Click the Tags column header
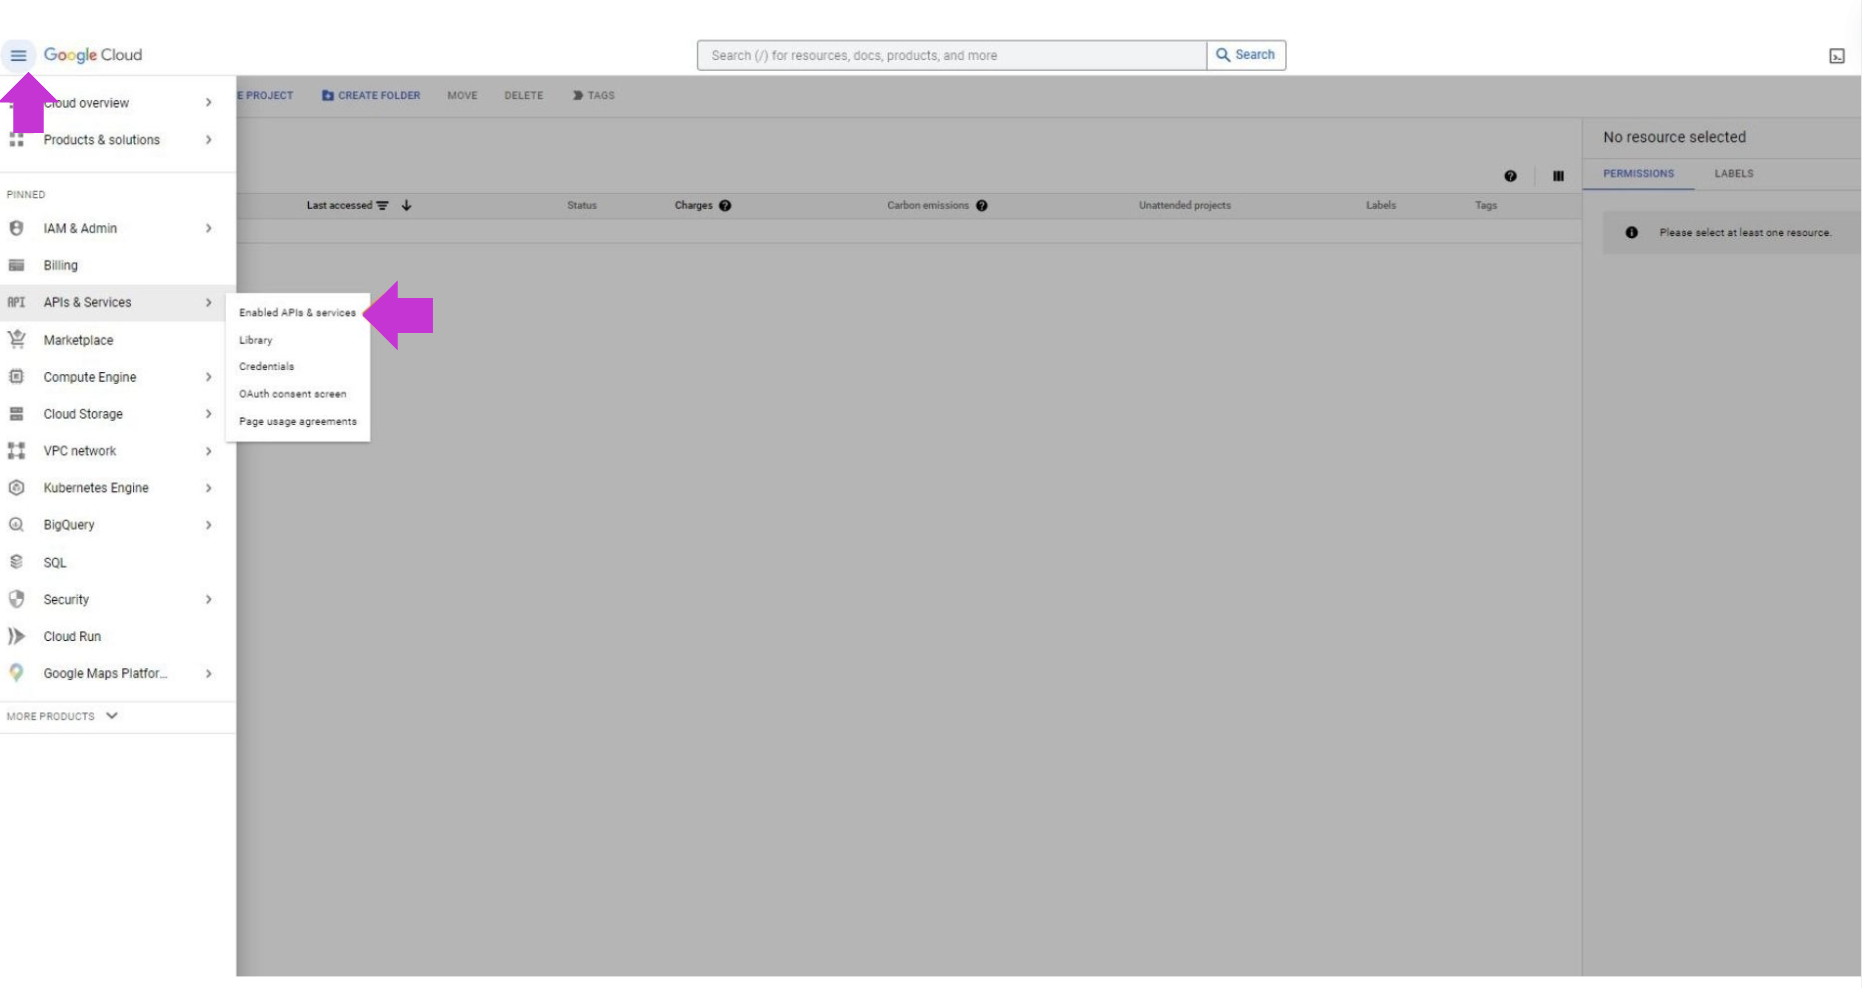 click(1485, 205)
